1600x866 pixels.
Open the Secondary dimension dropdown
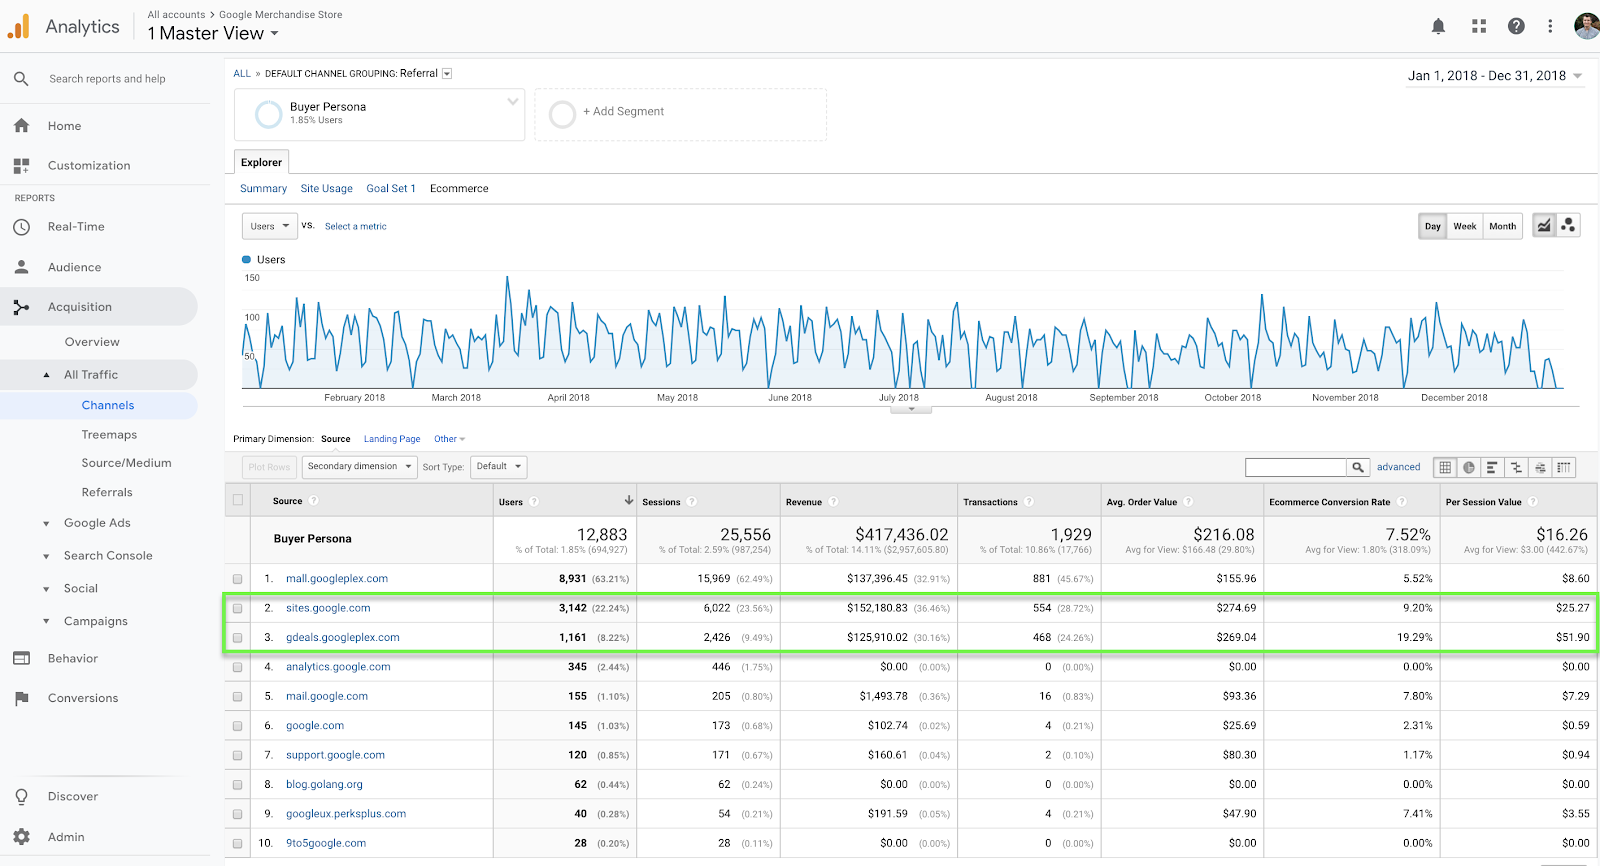coord(360,467)
